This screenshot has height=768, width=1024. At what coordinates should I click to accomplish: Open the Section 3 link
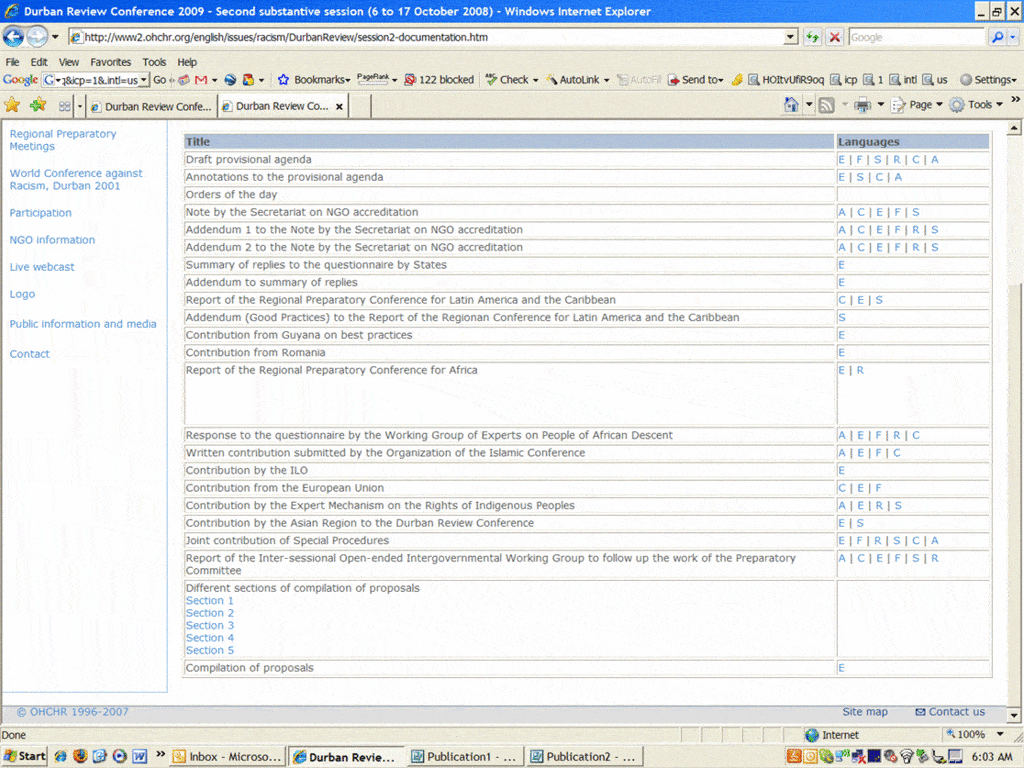point(210,625)
